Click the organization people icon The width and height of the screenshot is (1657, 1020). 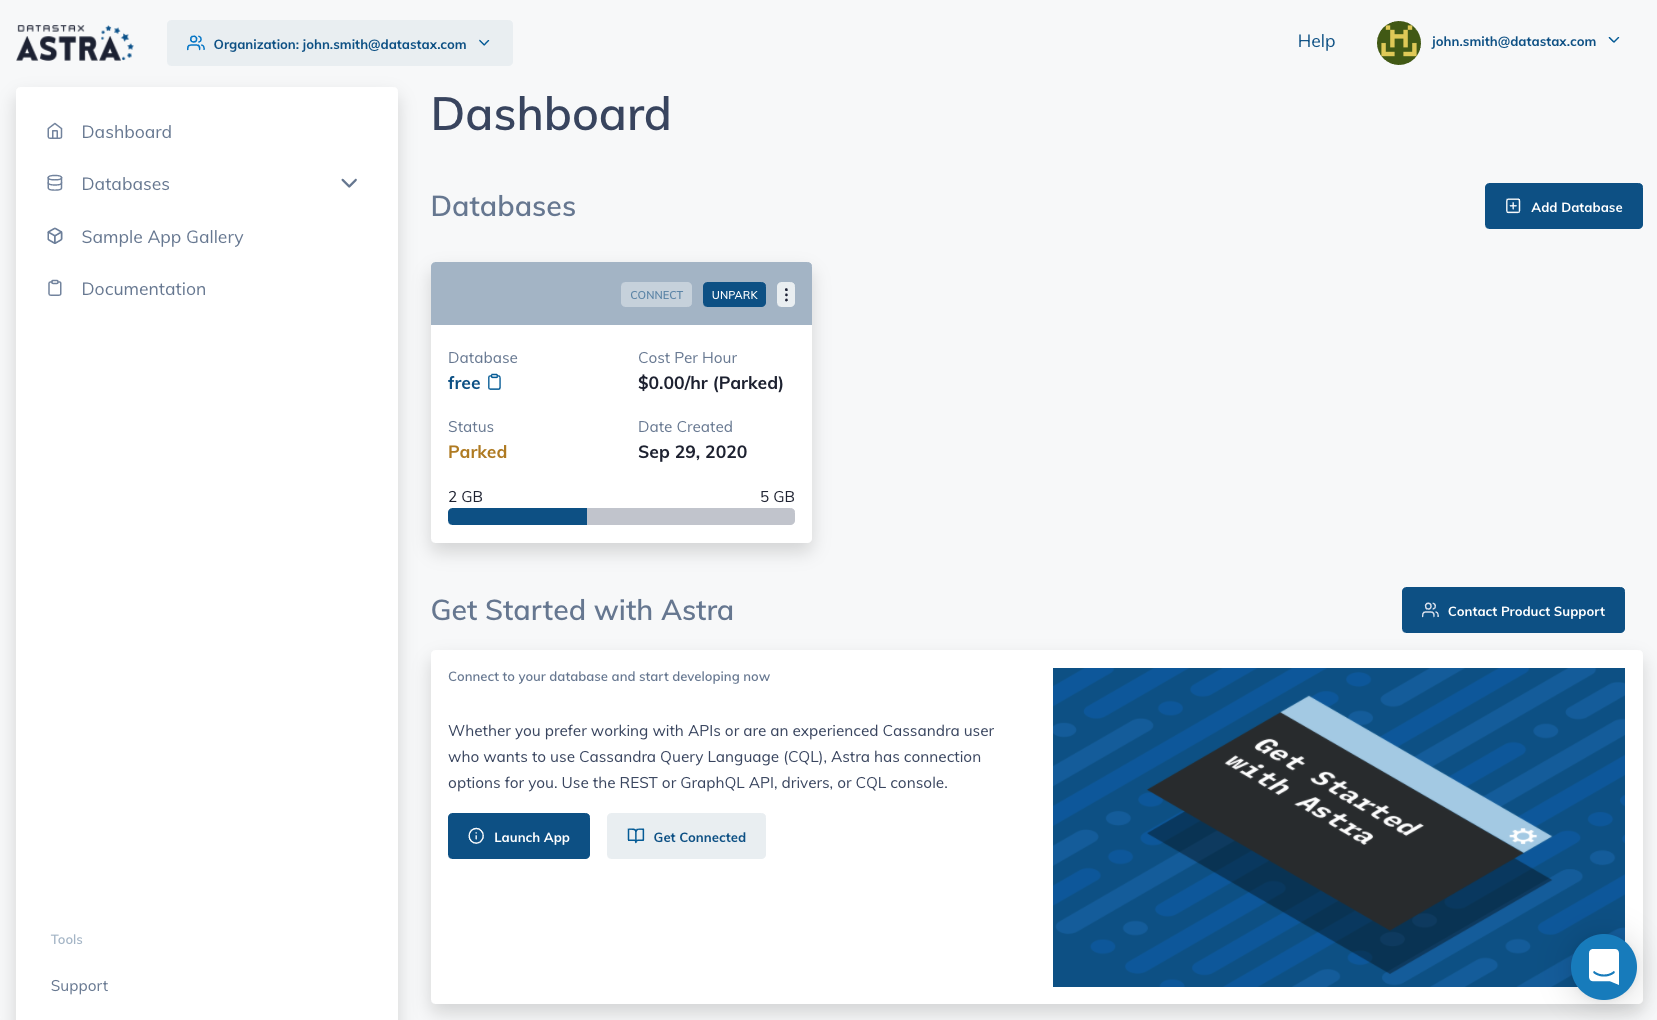(196, 43)
